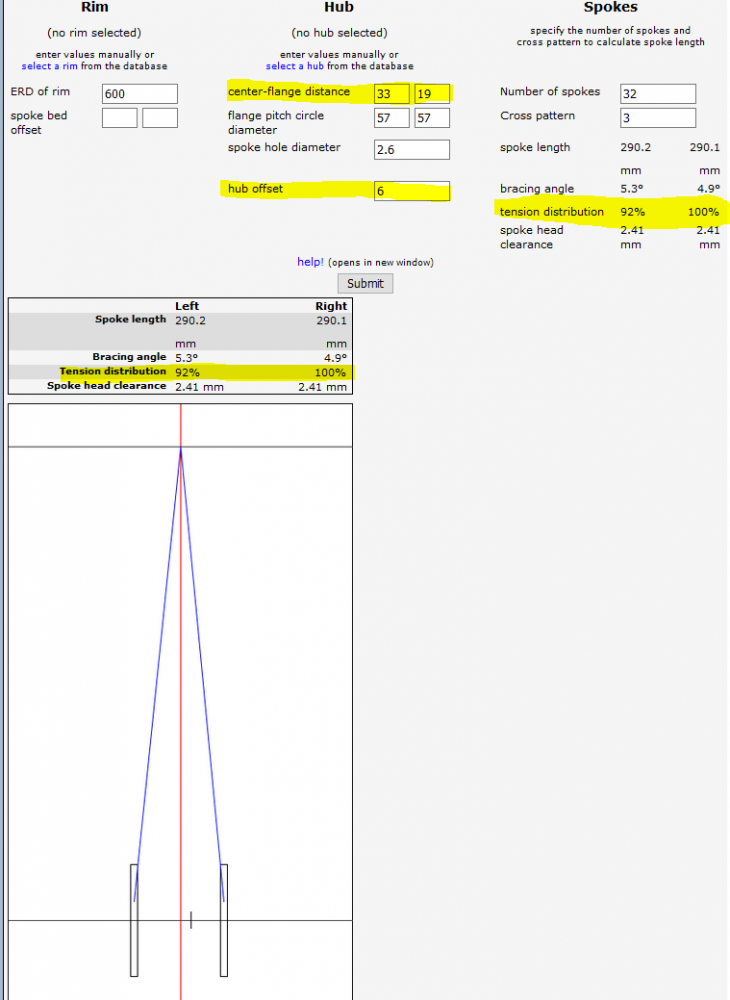Click left center-flange distance field showing 33
730x1000 pixels.
click(391, 94)
